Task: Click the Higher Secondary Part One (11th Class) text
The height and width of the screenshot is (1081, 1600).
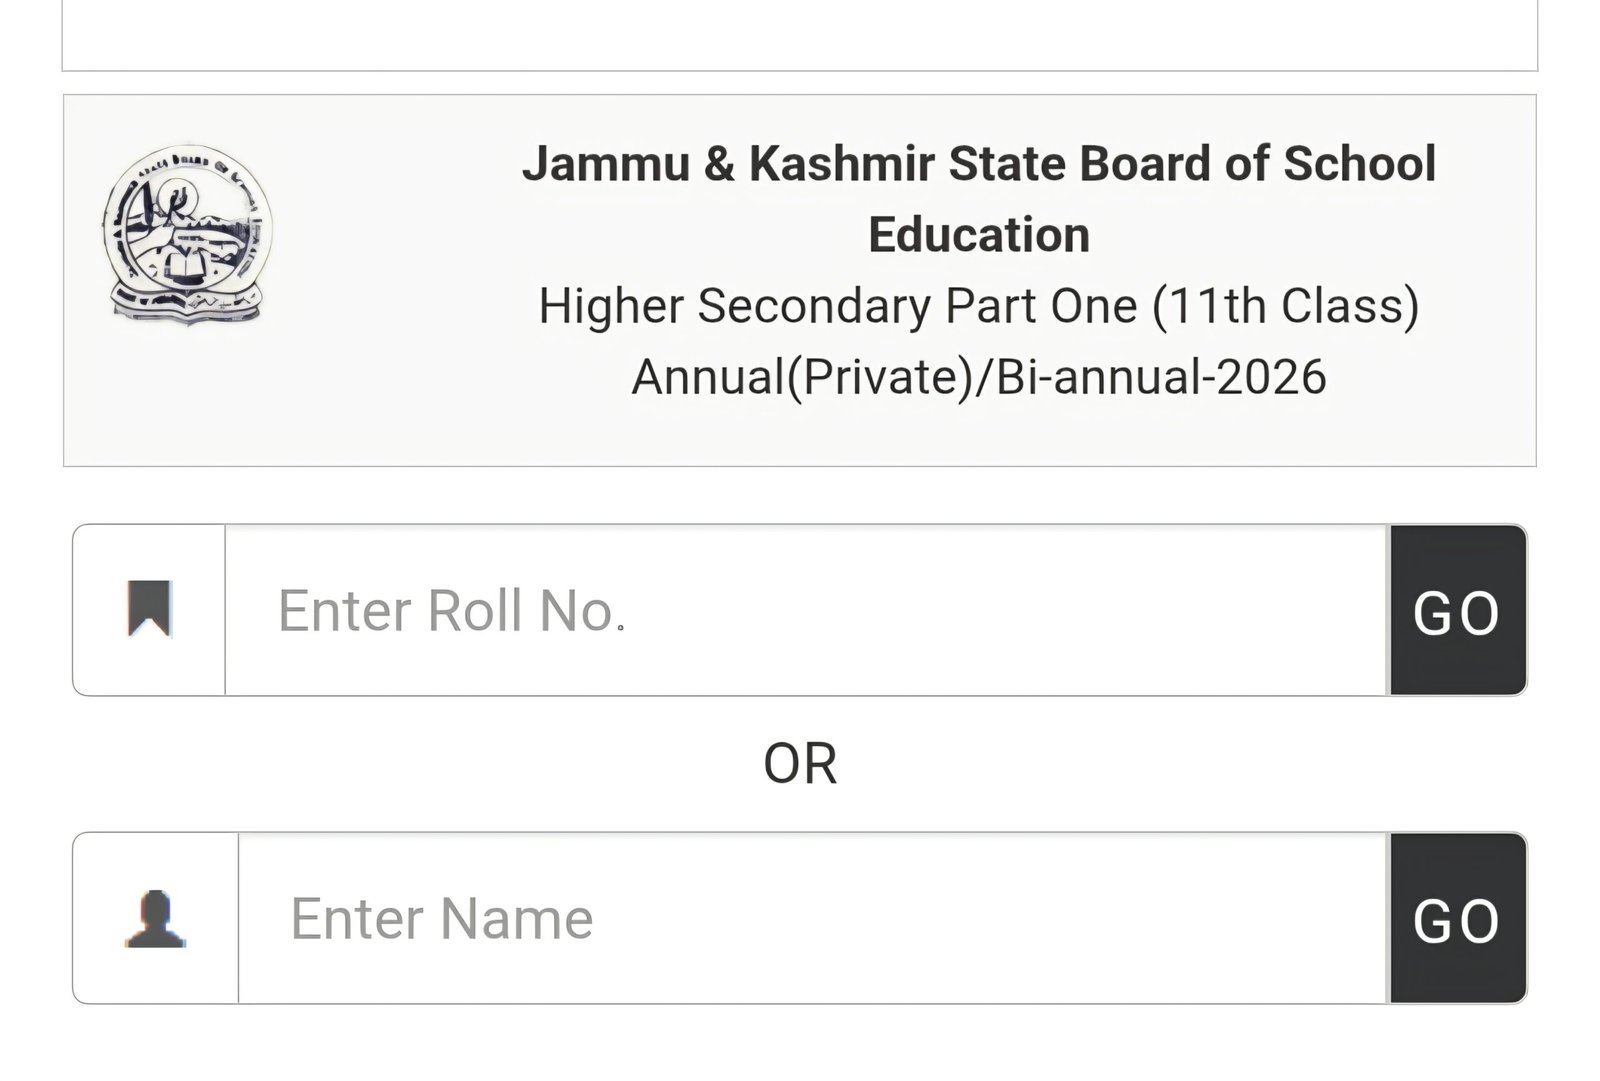Action: (x=979, y=306)
